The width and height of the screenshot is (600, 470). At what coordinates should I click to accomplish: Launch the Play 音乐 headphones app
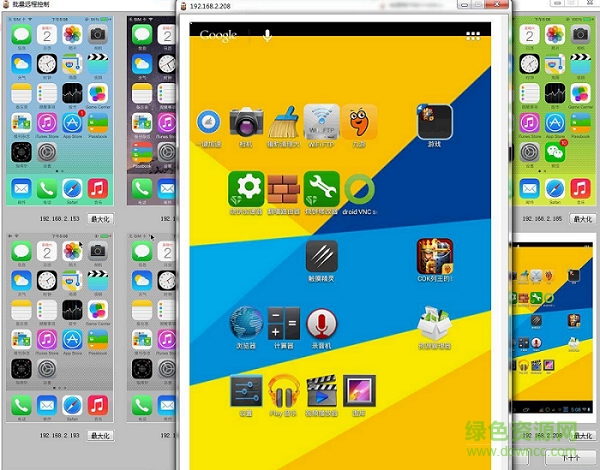point(284,391)
